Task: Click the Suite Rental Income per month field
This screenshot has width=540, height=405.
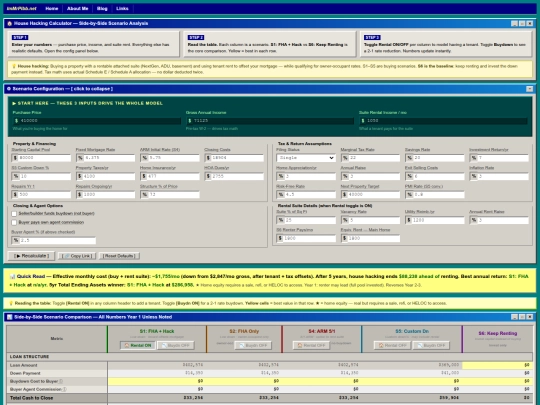Action: click(x=443, y=121)
